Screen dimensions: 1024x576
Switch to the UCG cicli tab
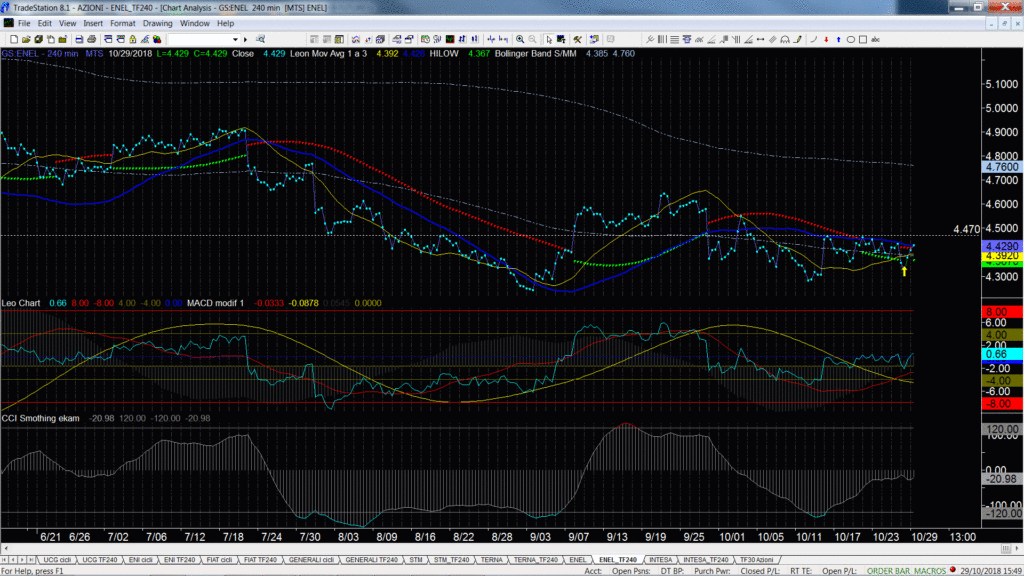57,560
